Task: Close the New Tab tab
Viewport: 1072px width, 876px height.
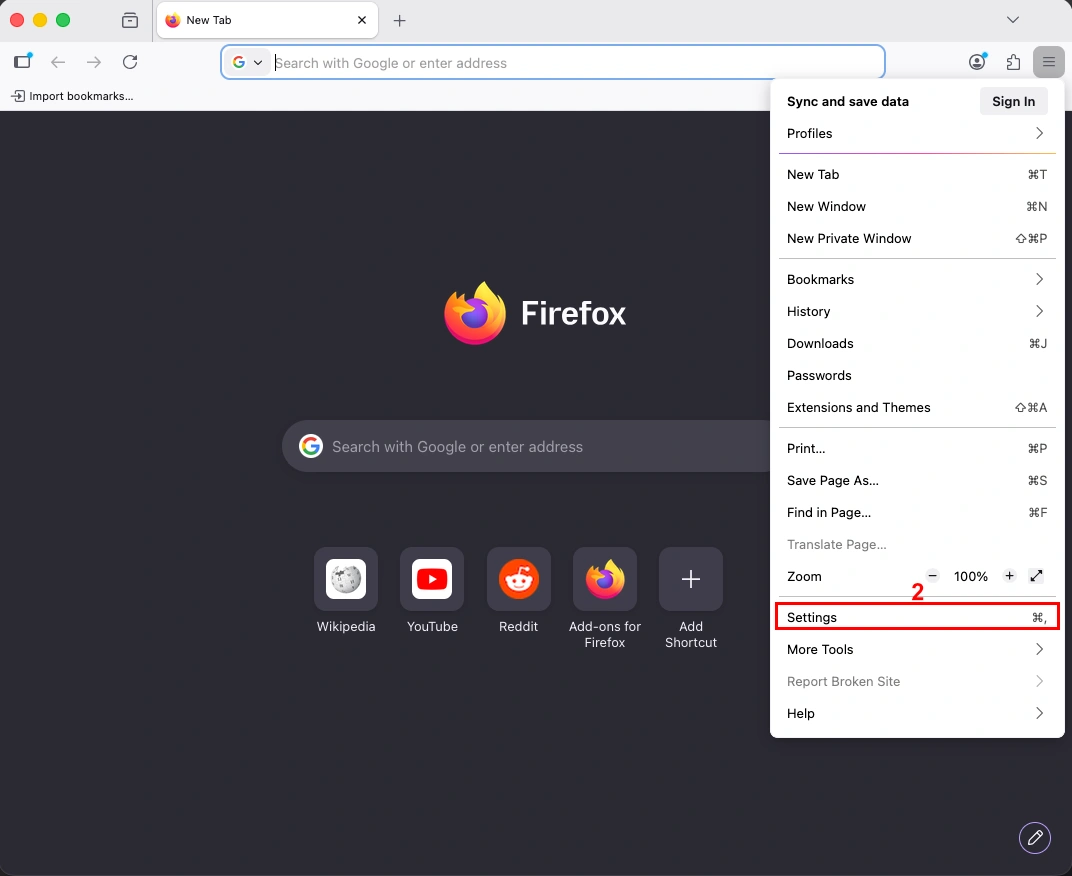Action: 362,20
